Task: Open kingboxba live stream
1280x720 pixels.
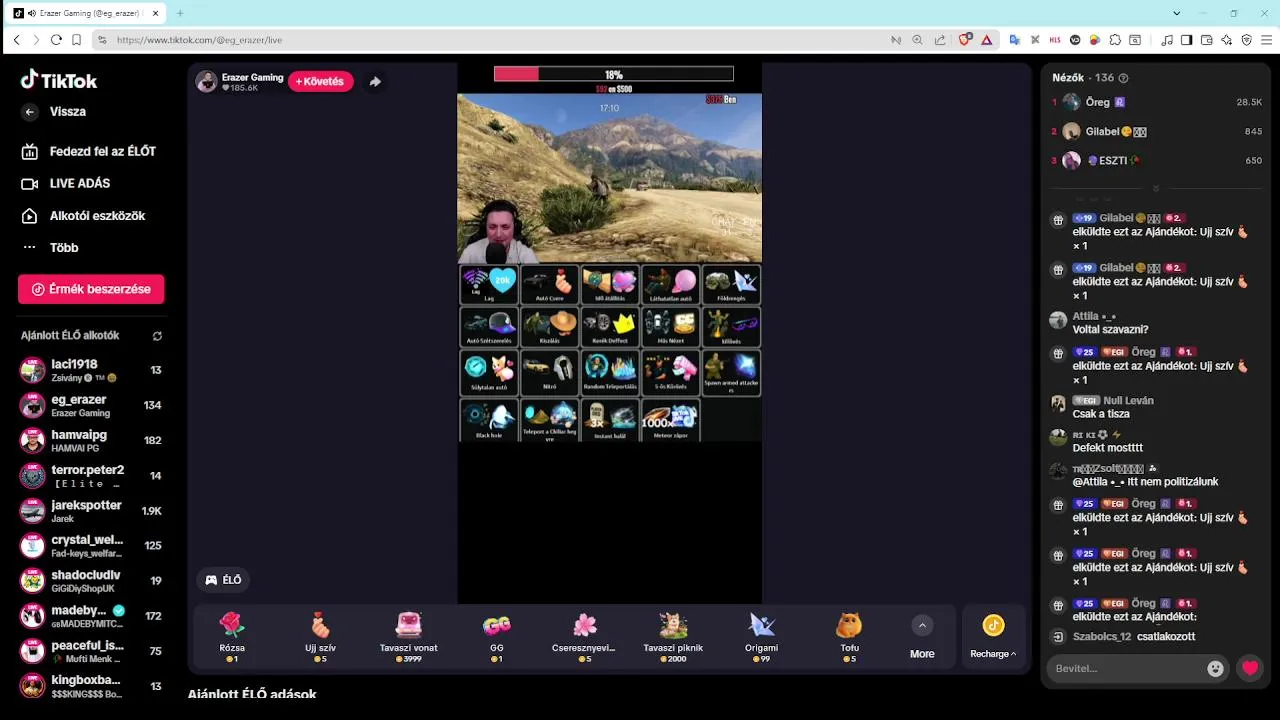Action: click(x=91, y=686)
